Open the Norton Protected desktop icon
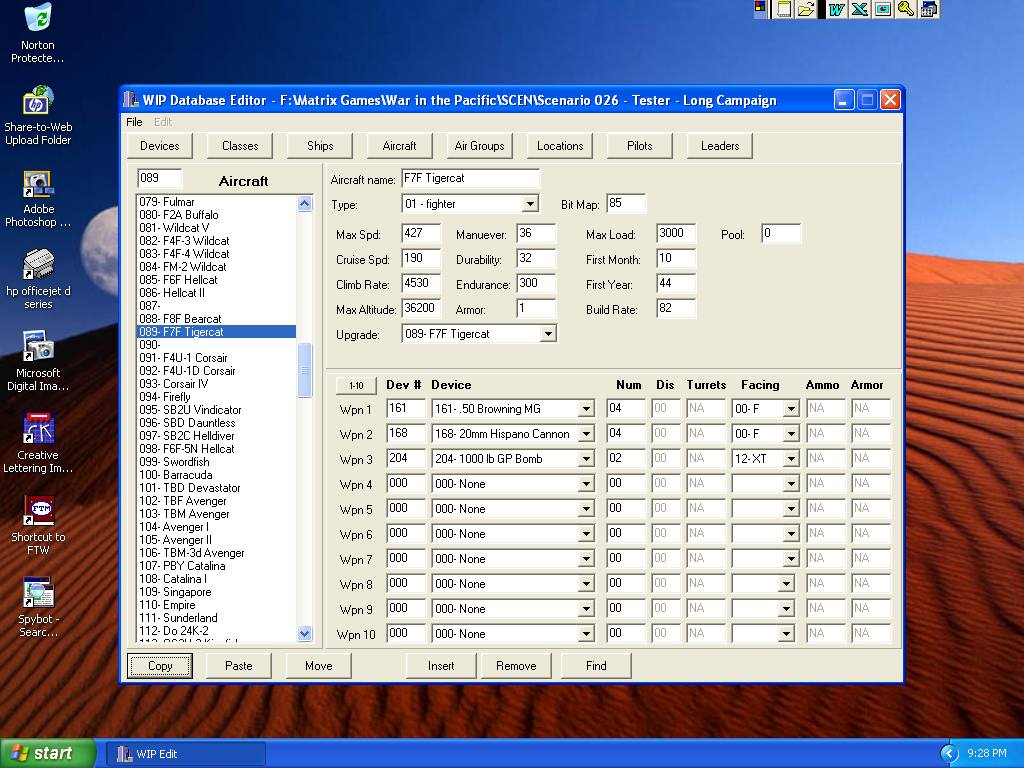1024x768 pixels. coord(38,33)
